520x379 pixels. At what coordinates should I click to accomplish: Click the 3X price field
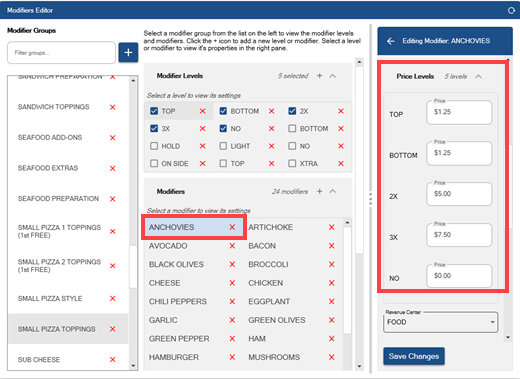pos(459,235)
